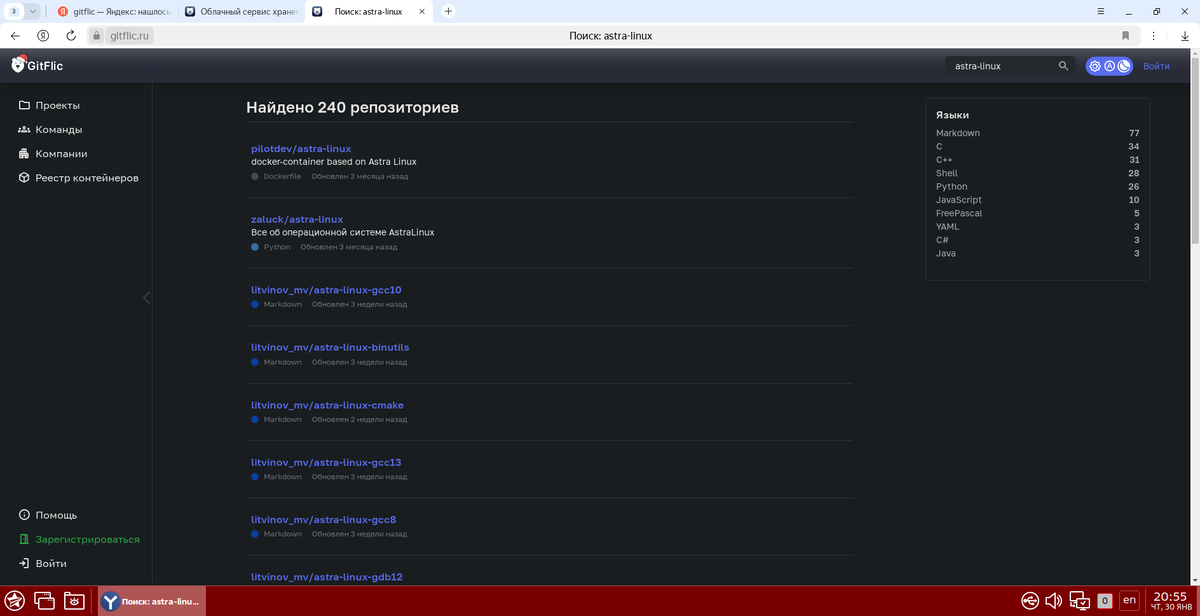Click the third taskbar launcher icon

point(74,601)
